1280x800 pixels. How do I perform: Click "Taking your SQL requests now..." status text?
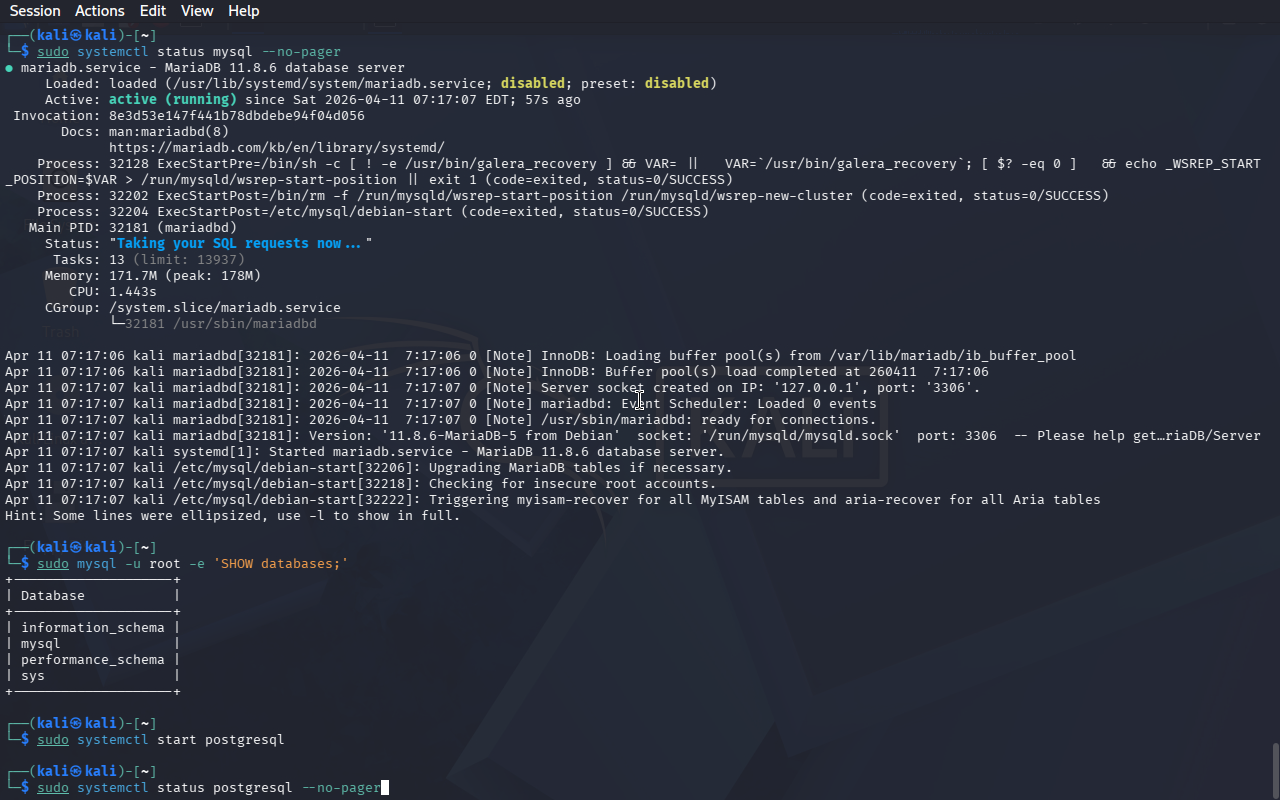pos(239,243)
